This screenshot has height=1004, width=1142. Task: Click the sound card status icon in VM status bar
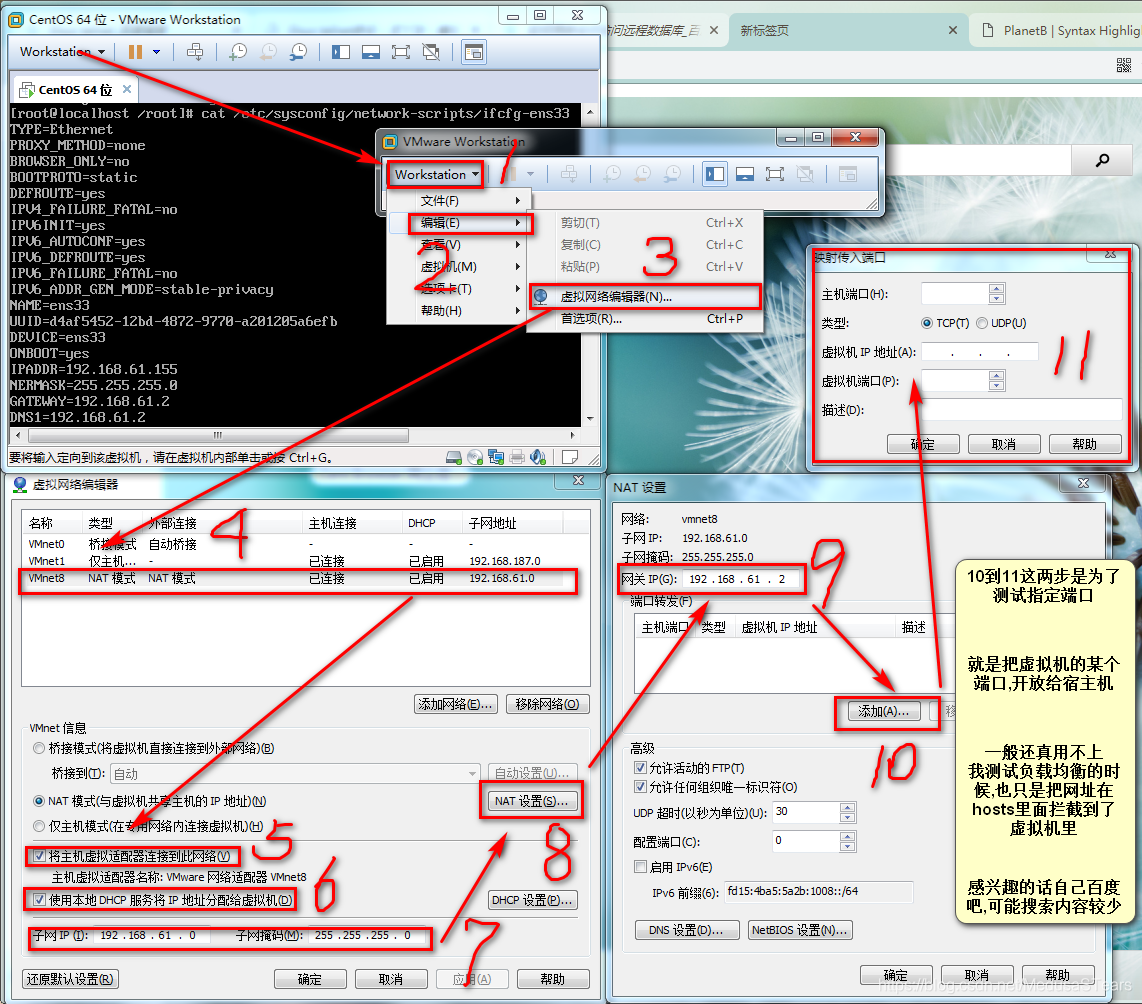538,457
